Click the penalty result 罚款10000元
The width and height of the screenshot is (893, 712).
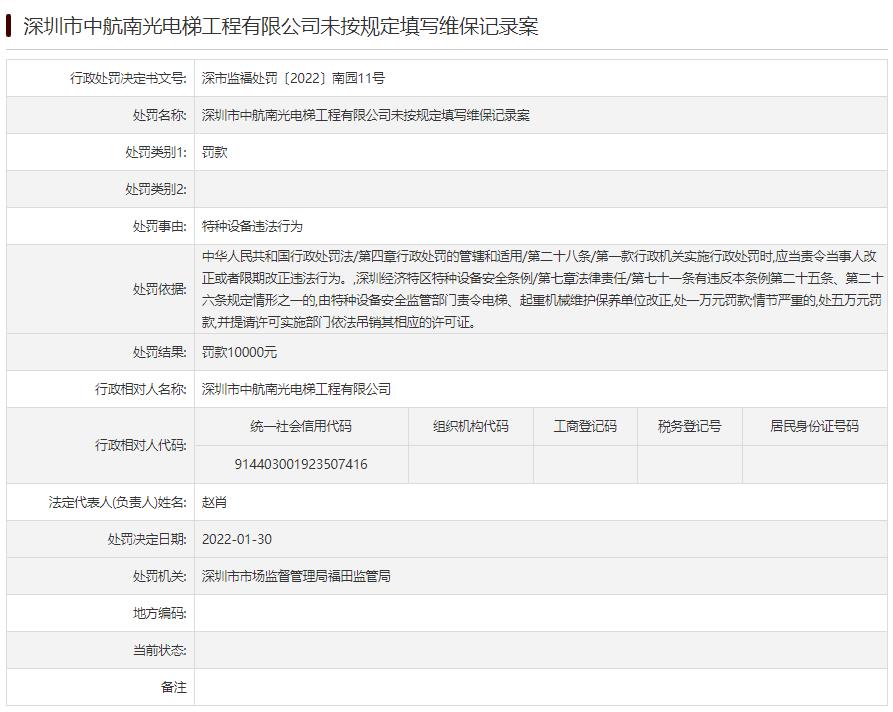[x=239, y=352]
